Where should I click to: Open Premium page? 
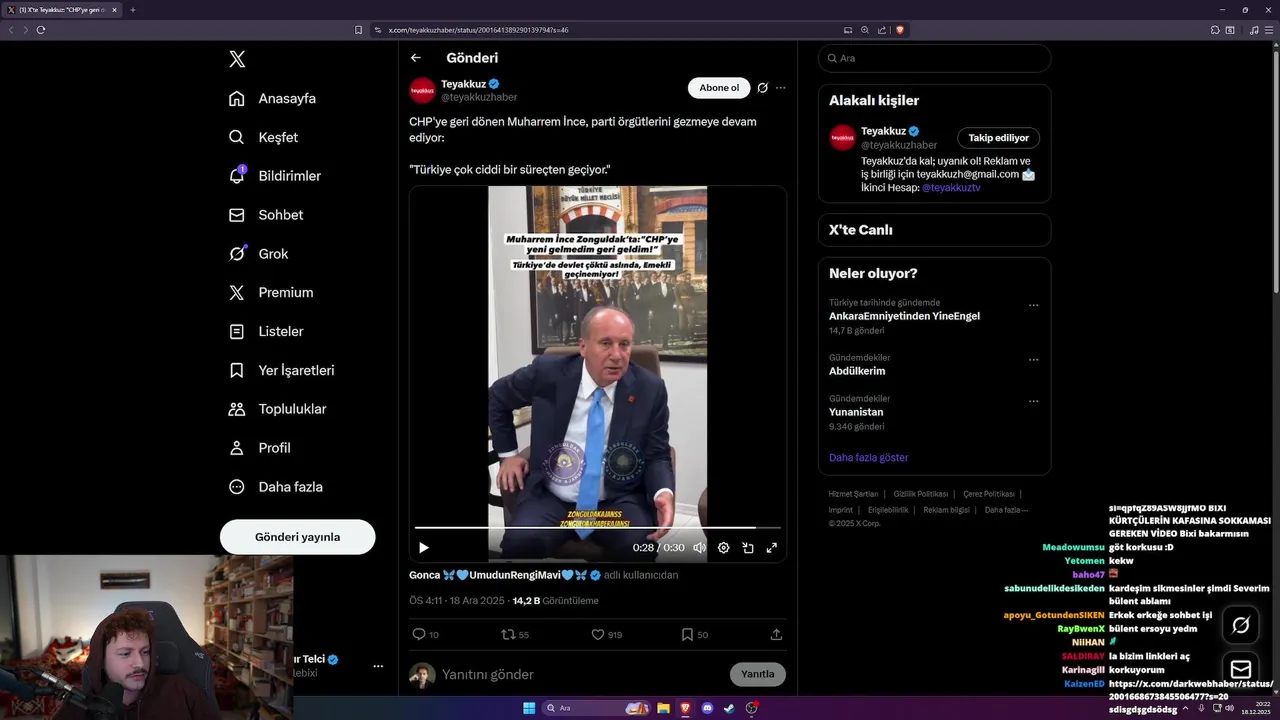(270, 293)
